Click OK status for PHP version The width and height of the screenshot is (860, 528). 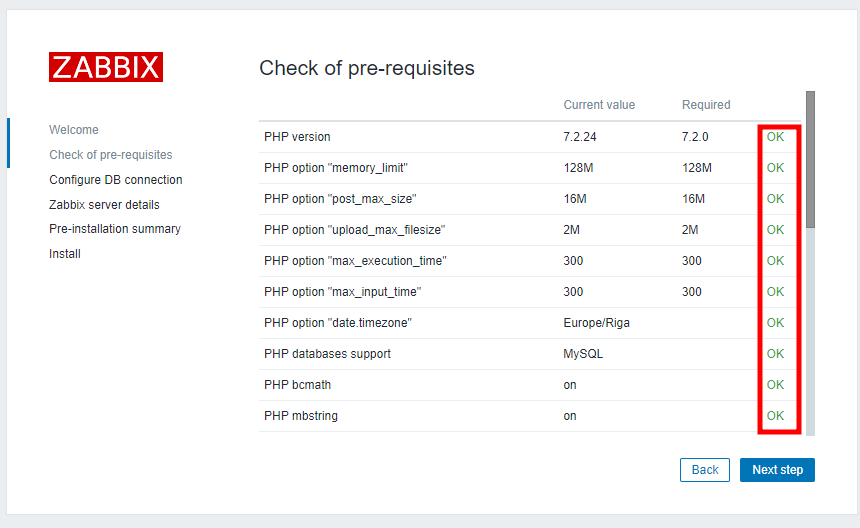pyautogui.click(x=775, y=137)
